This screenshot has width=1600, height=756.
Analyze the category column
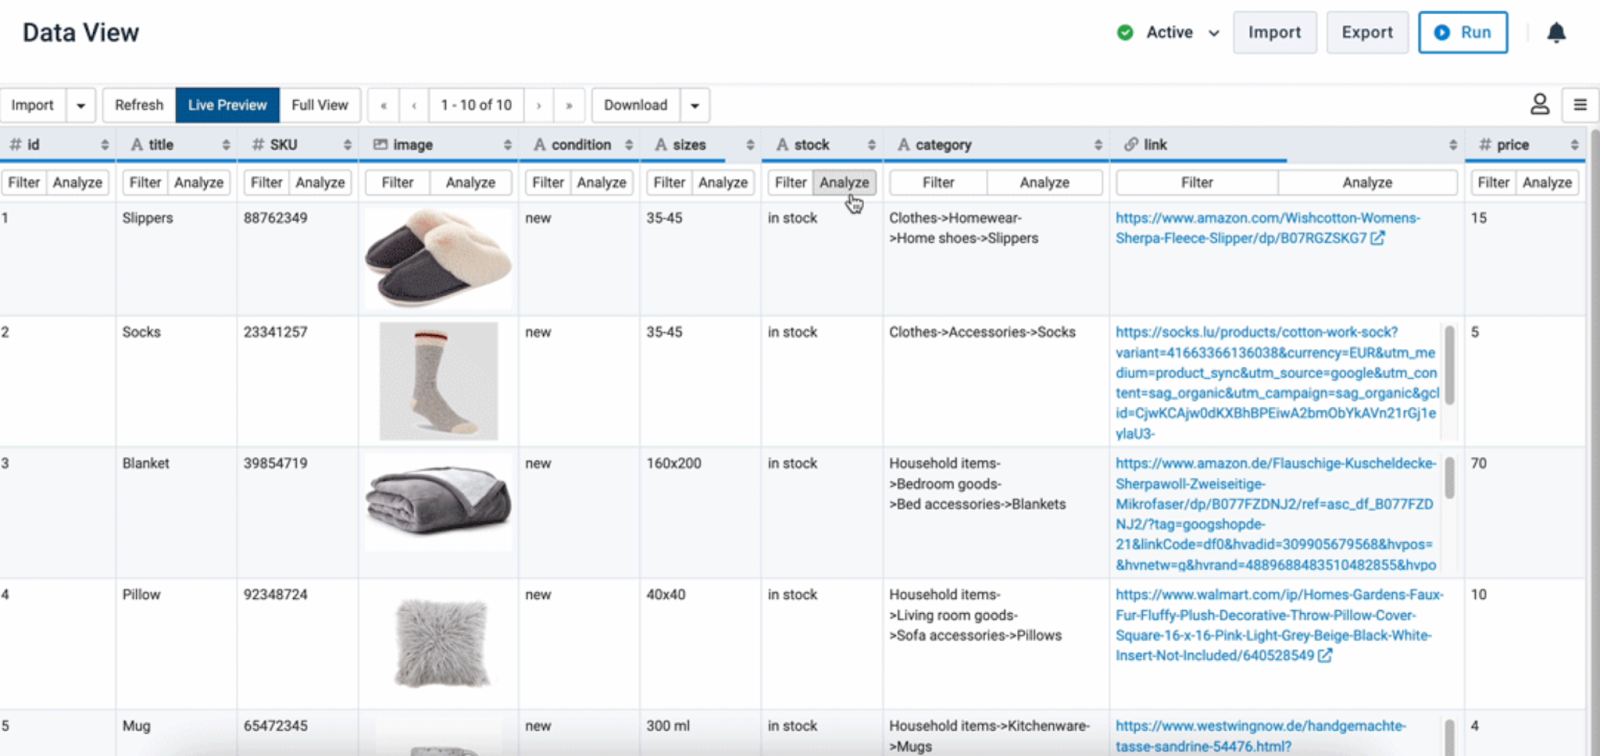1045,183
